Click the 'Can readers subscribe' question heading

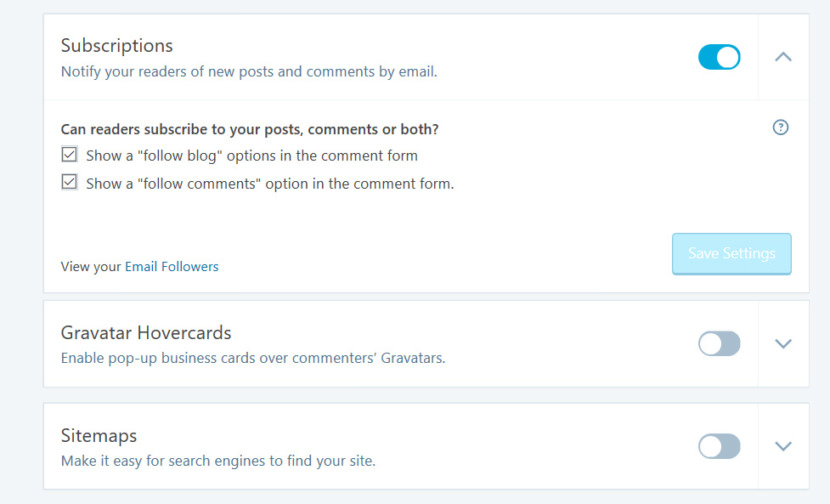click(250, 129)
